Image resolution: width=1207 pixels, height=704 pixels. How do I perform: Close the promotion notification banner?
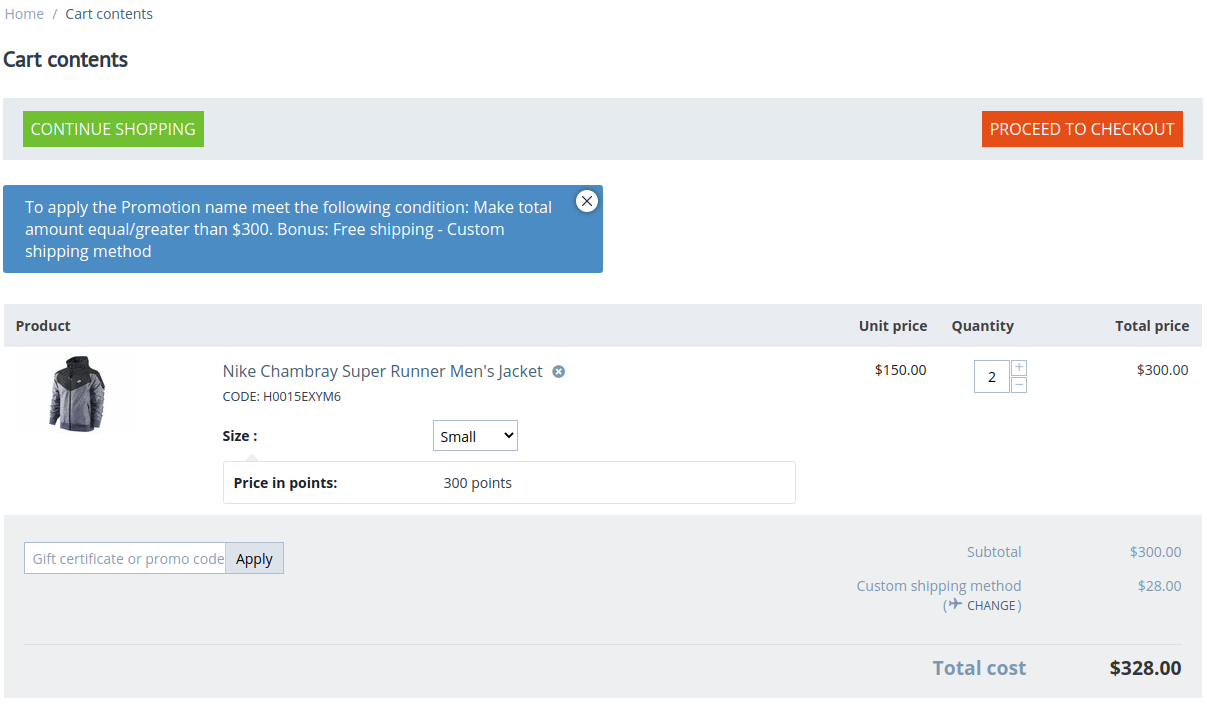(x=587, y=201)
